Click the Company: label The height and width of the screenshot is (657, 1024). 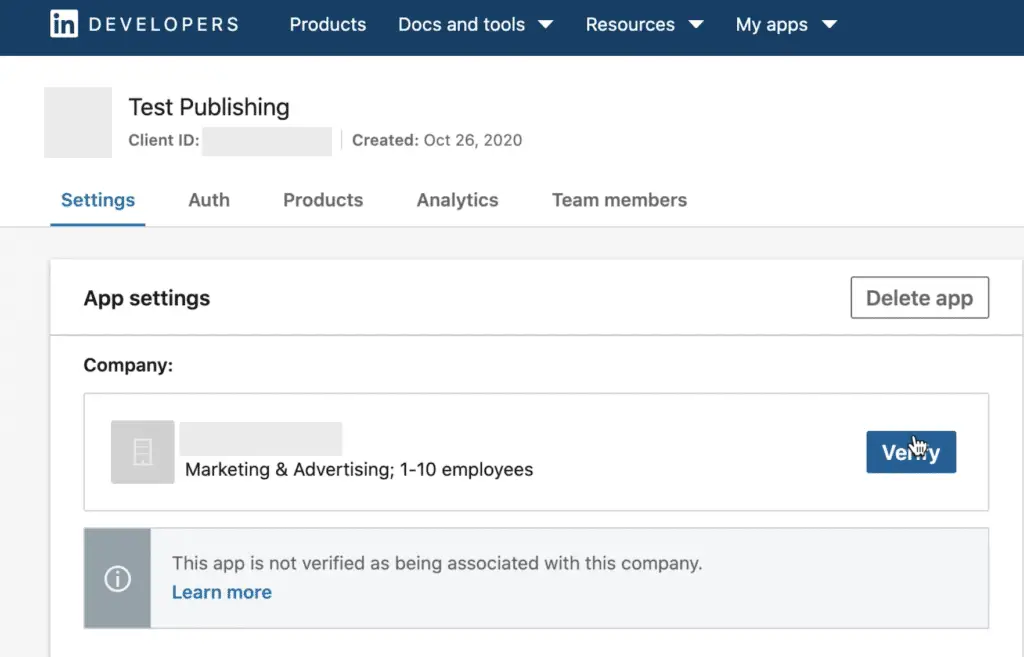(128, 365)
